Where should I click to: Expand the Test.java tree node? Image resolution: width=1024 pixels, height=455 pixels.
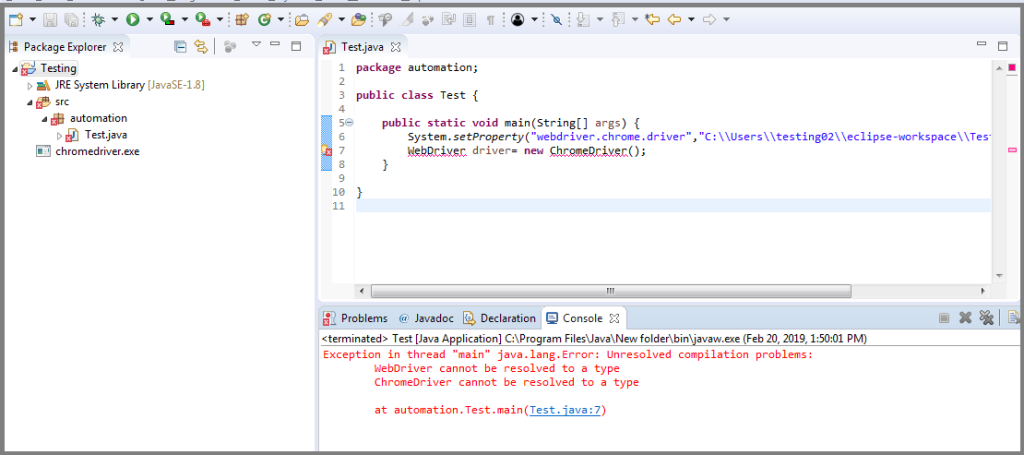(59, 135)
